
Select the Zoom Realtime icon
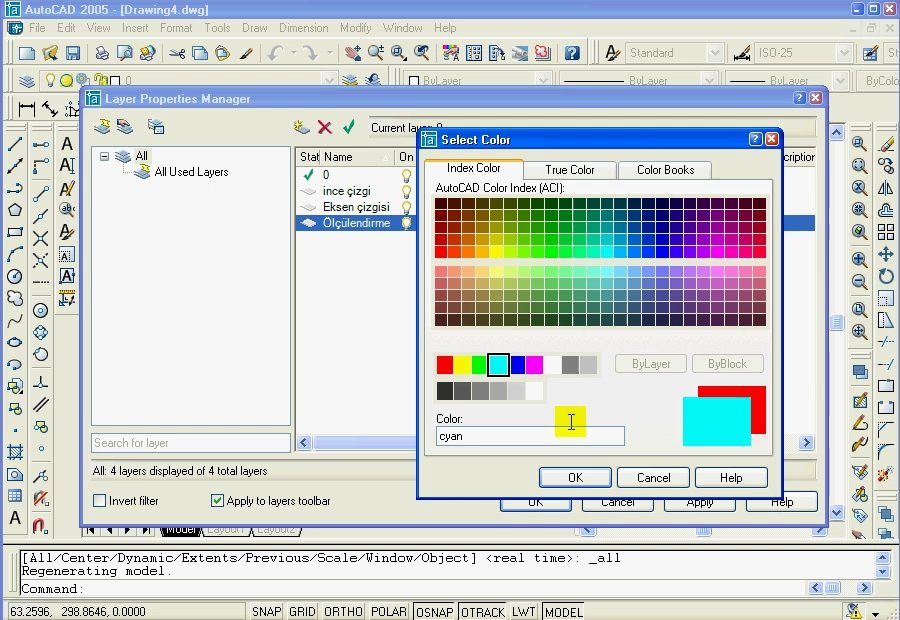click(x=376, y=53)
